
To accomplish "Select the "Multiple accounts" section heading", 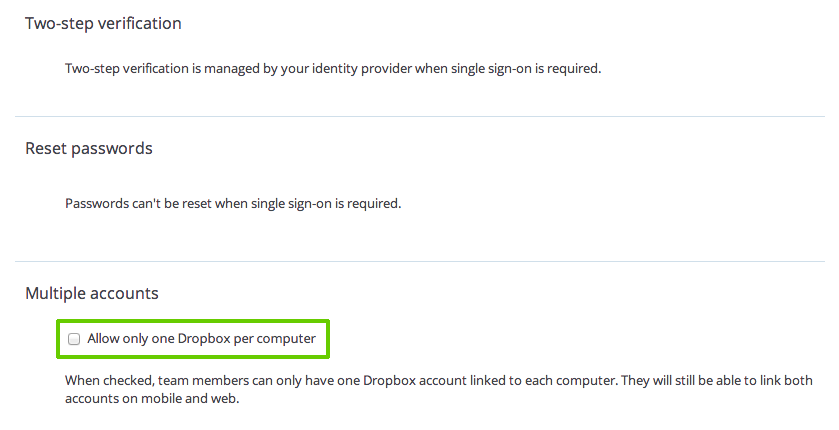I will click(91, 294).
